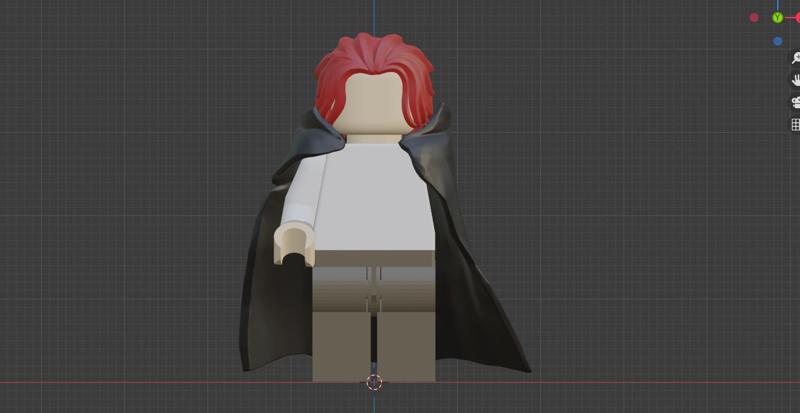Click the dark red negative X axis gizmo dot
Viewport: 800px width, 413px height.
click(x=754, y=18)
